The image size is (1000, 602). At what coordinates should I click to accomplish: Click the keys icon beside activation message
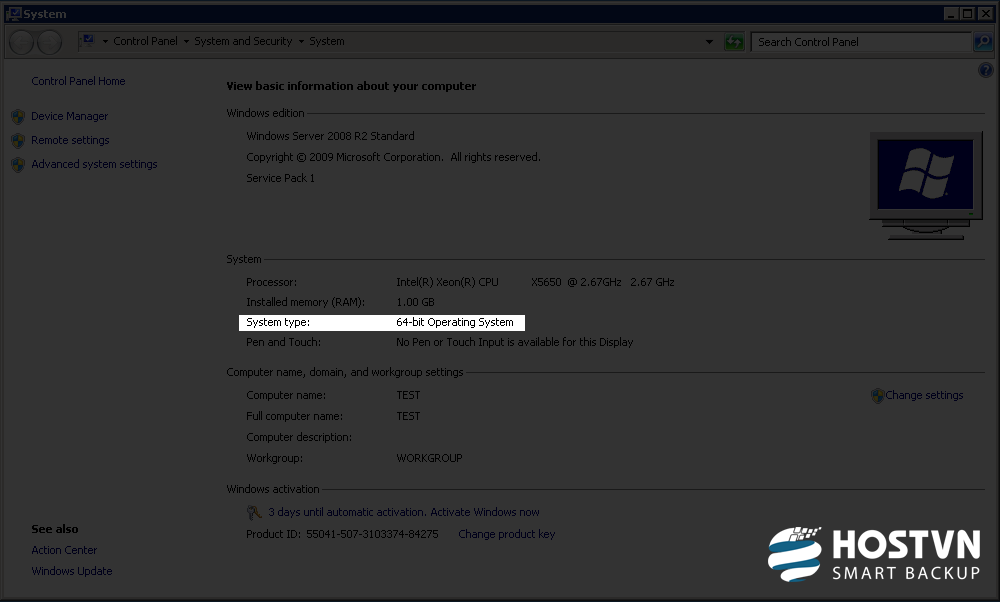pyautogui.click(x=254, y=512)
